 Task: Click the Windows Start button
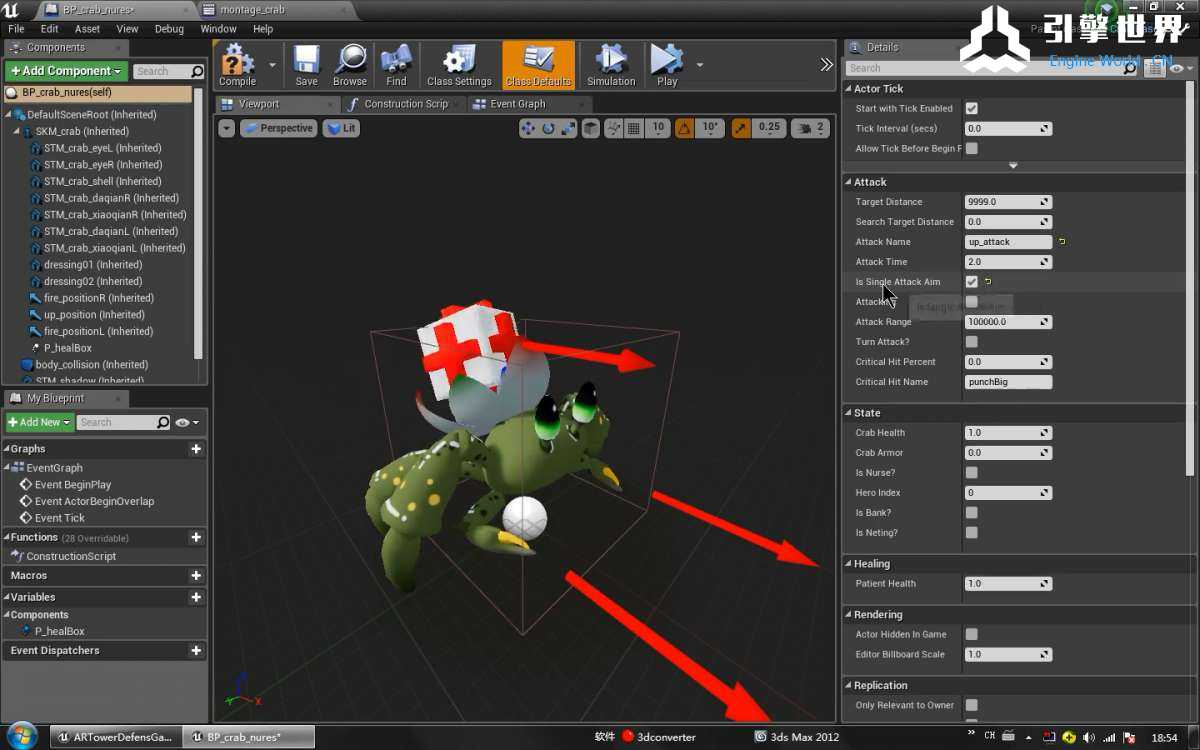pyautogui.click(x=20, y=737)
